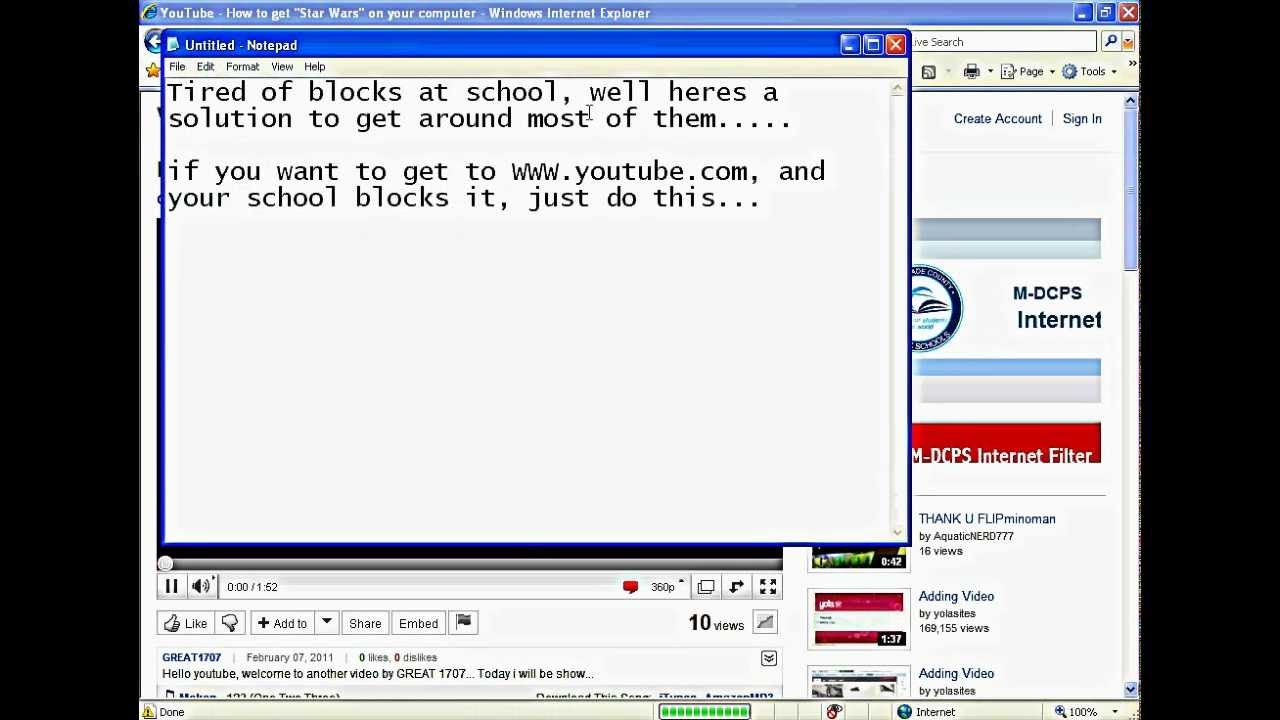
Task: Open the related video thumbnail marked 1:37
Action: click(859, 619)
